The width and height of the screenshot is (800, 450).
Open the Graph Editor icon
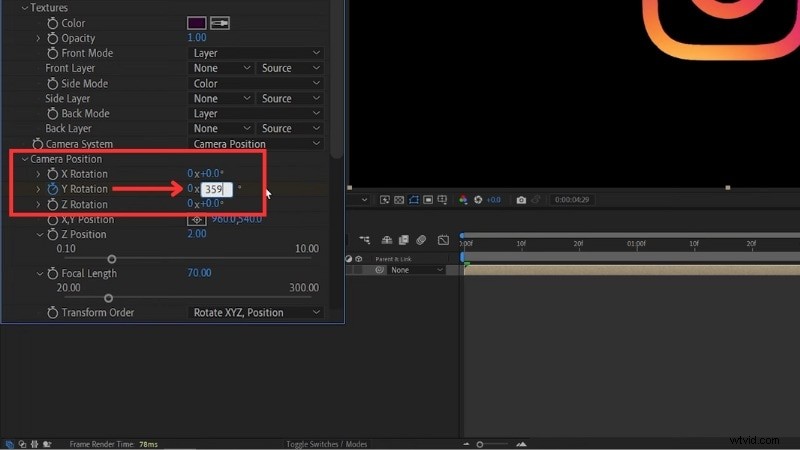pyautogui.click(x=443, y=239)
